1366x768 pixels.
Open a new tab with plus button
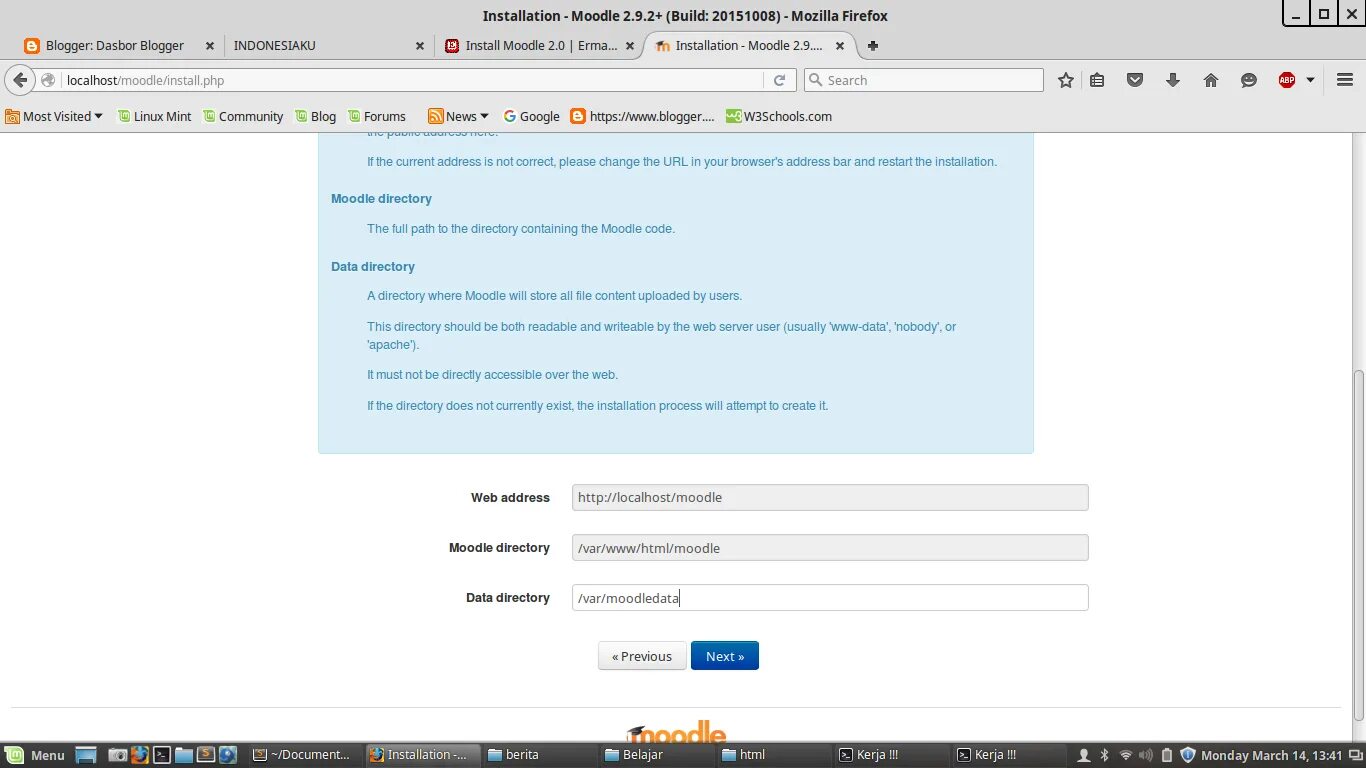pyautogui.click(x=872, y=46)
